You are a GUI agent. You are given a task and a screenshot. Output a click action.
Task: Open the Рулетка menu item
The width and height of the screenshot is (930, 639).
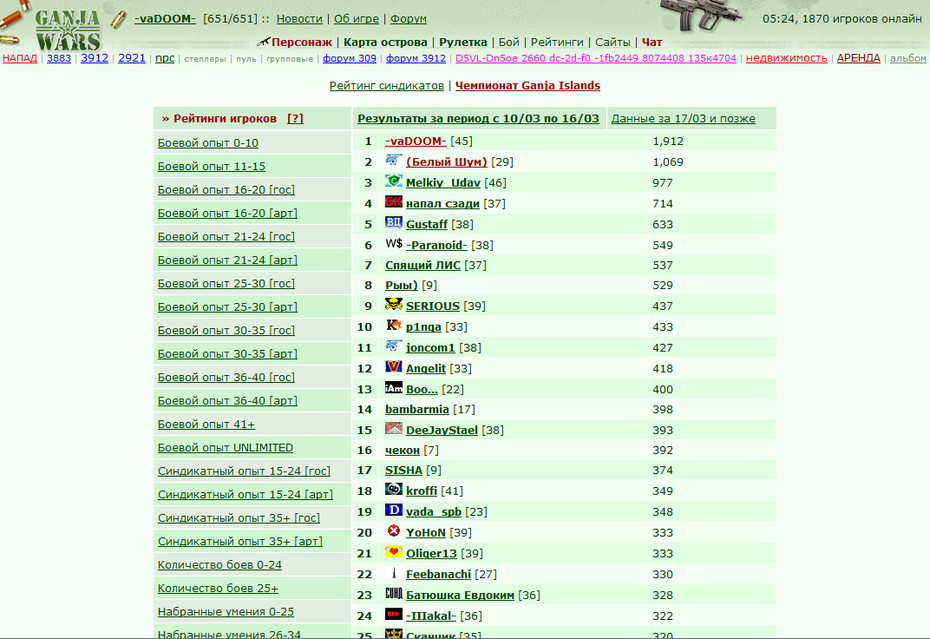click(x=463, y=42)
